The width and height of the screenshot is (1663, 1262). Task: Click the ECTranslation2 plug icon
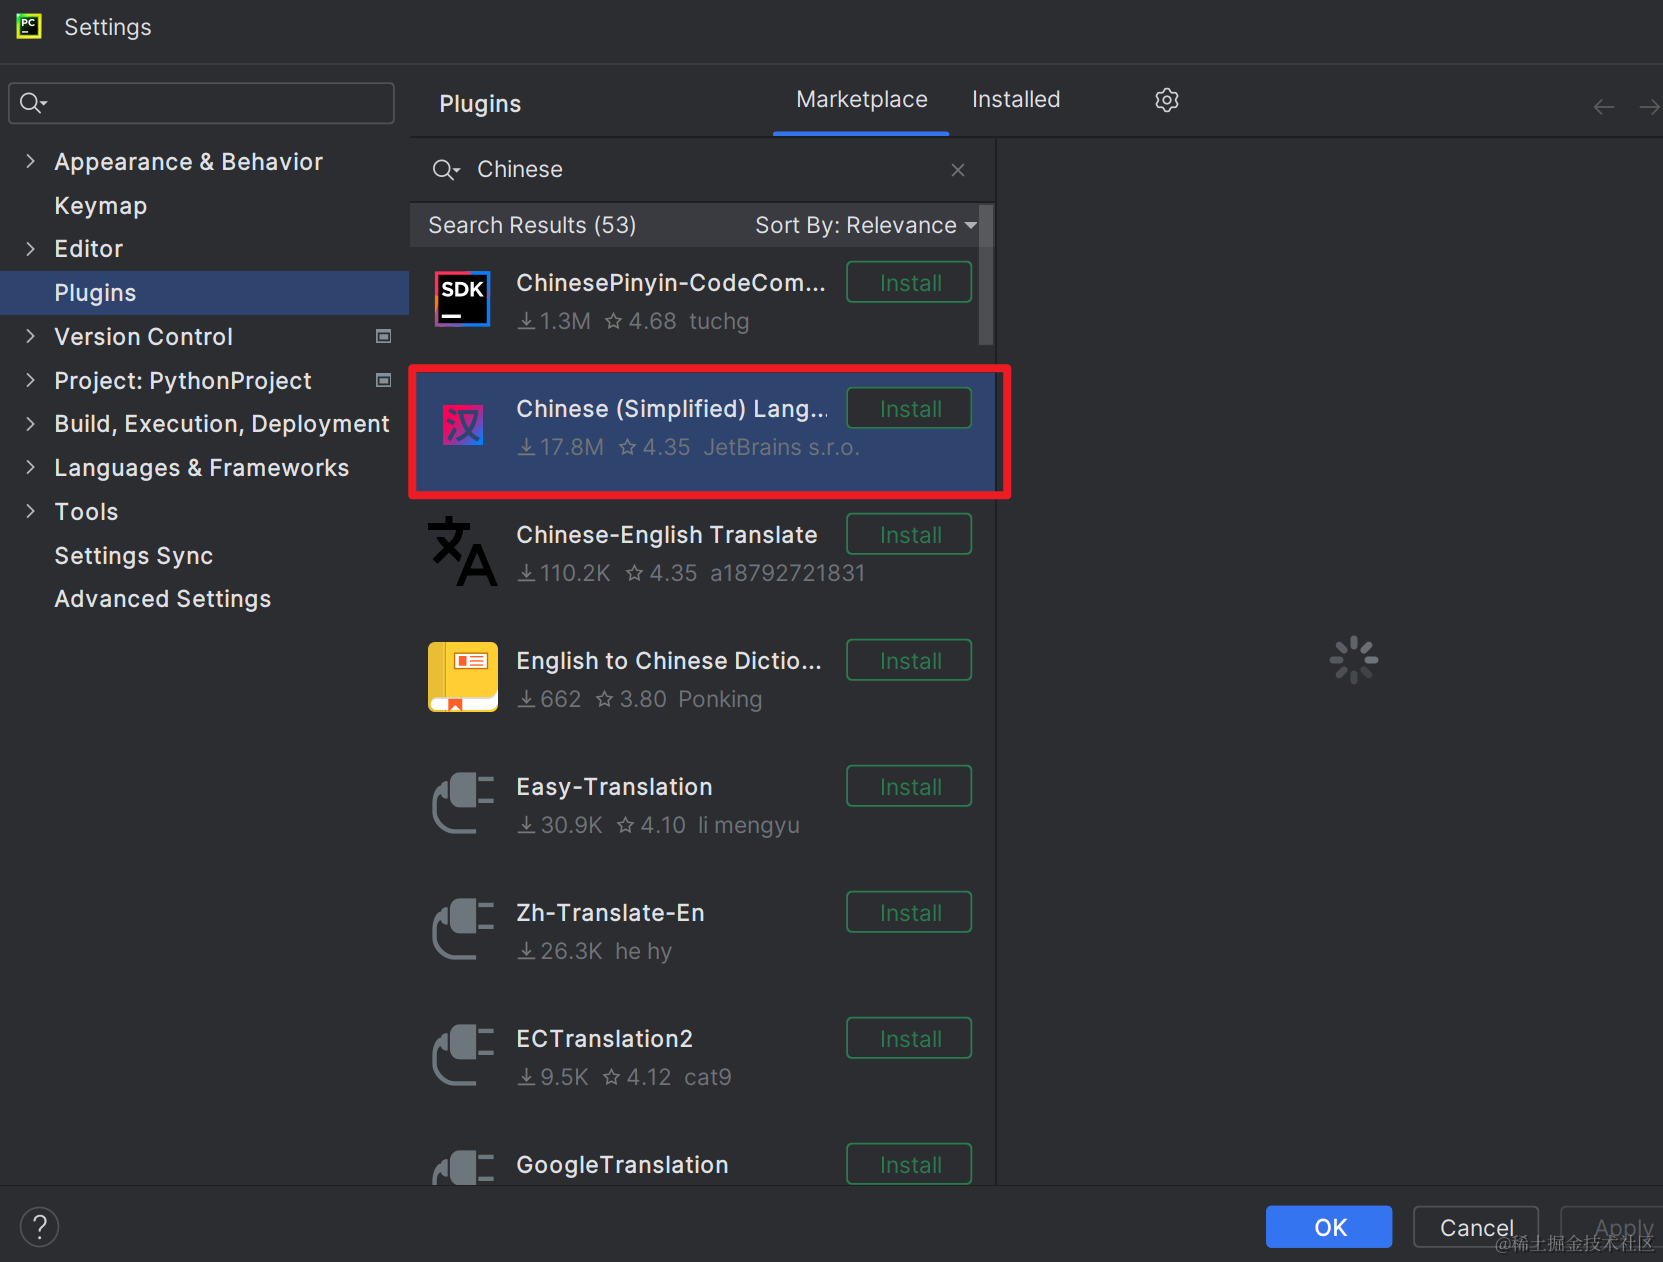463,1055
